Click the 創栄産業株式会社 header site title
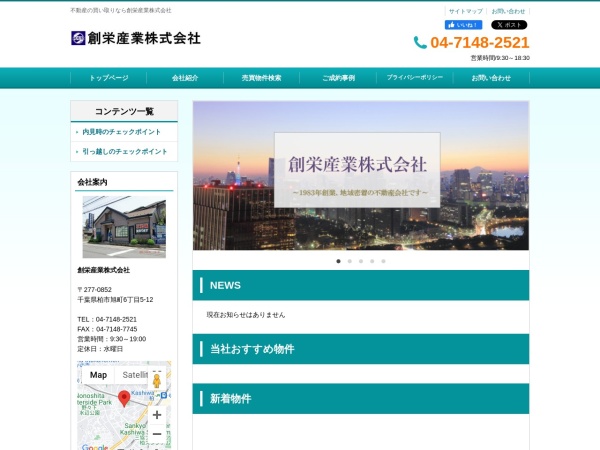600x450 pixels. click(x=144, y=38)
